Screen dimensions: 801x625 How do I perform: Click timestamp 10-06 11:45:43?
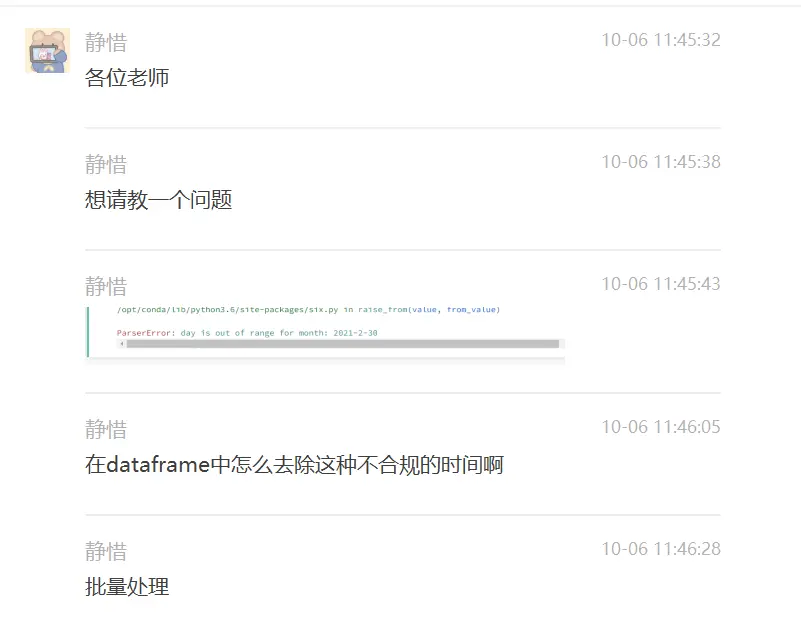(x=661, y=284)
